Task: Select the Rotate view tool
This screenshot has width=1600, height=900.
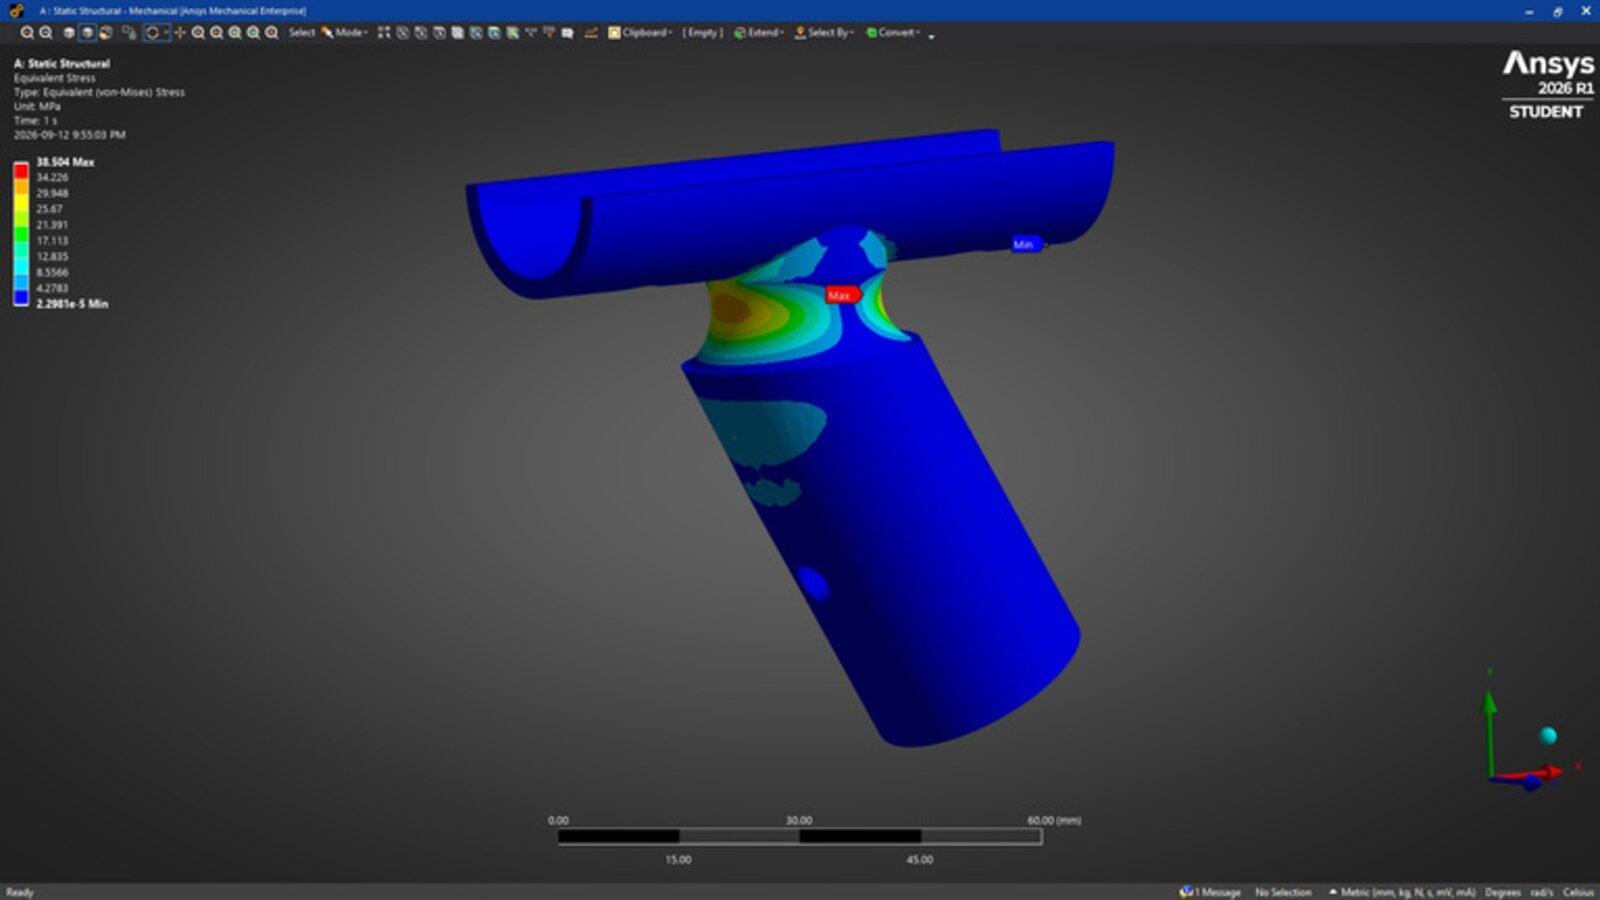Action: click(152, 33)
